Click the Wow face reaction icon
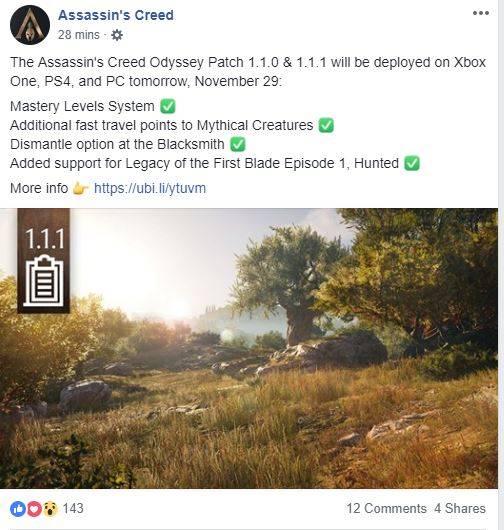The image size is (504, 530). coord(50,509)
